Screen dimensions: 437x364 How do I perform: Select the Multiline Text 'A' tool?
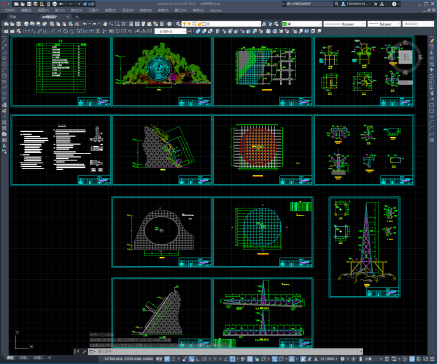[4, 145]
